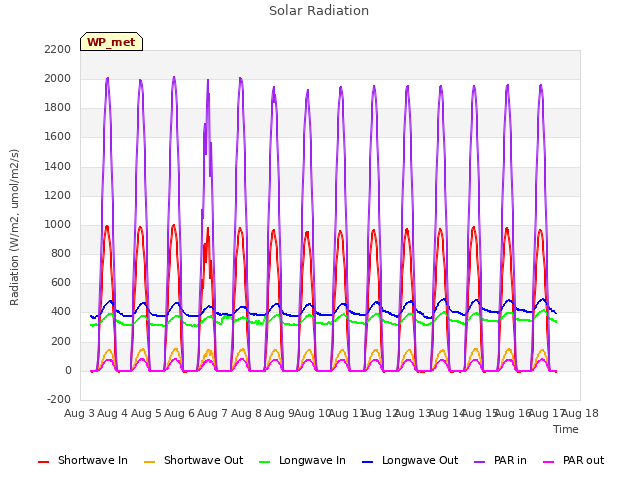Click the 1200 y-axis tick label
This screenshot has height=480, width=640.
(x=58, y=195)
